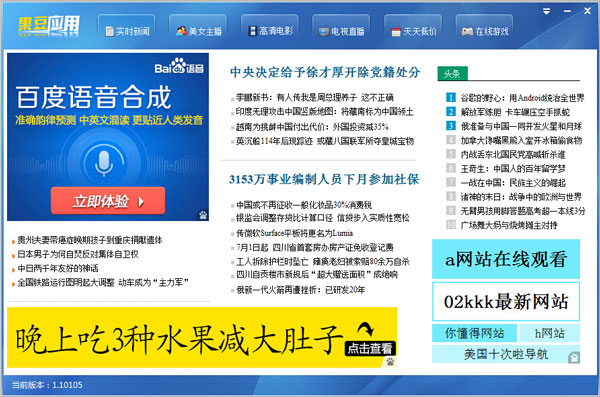Image resolution: width=600 pixels, height=397 pixels.
Task: Click the 立即体验 button on Baidu ad
Action: coord(108,201)
